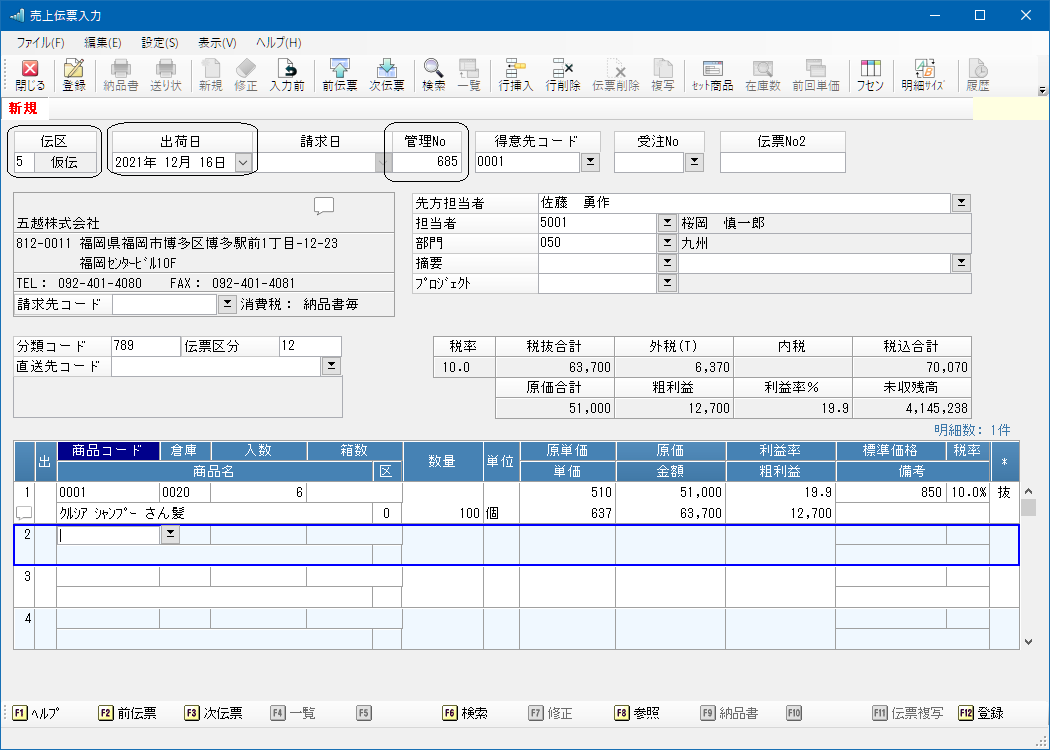Click the 入力前 undo toolbar icon
This screenshot has height=750, width=1050.
point(287,75)
